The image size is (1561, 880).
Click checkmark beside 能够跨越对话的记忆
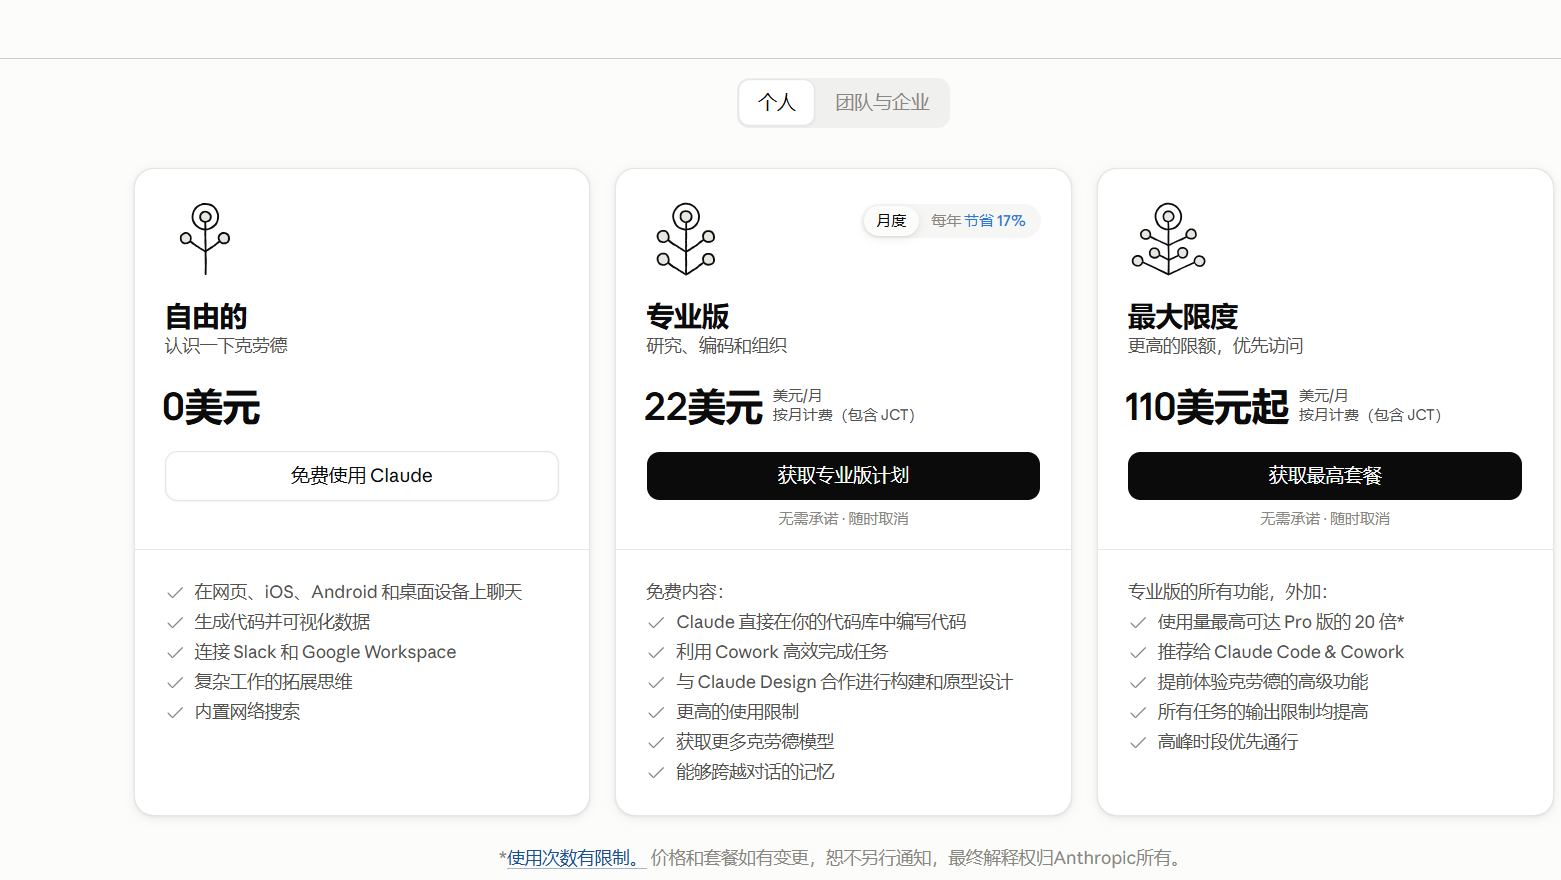point(656,772)
